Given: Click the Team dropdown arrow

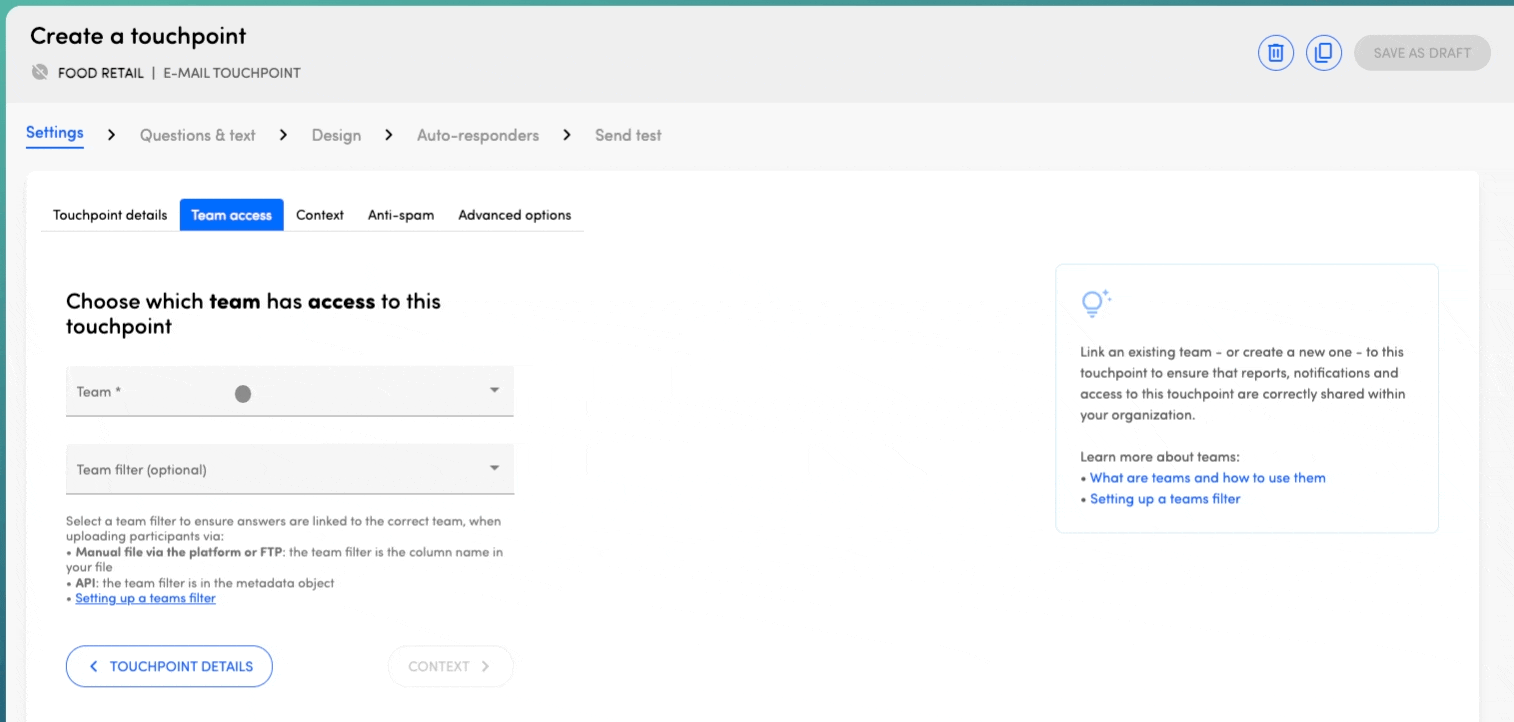Looking at the screenshot, I should point(494,390).
